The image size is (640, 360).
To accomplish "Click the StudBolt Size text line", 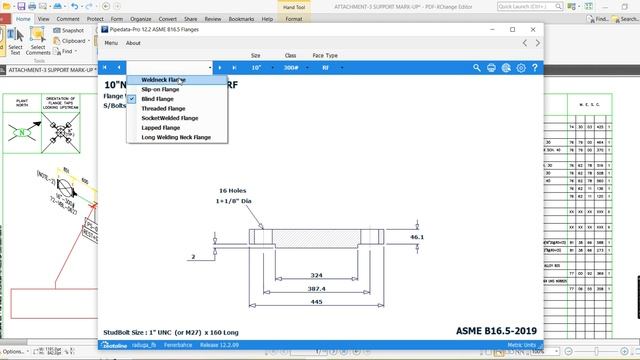I will point(171,333).
